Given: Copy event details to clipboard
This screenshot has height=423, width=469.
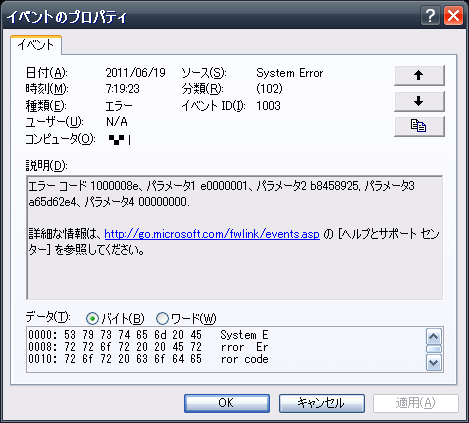Looking at the screenshot, I should [419, 126].
